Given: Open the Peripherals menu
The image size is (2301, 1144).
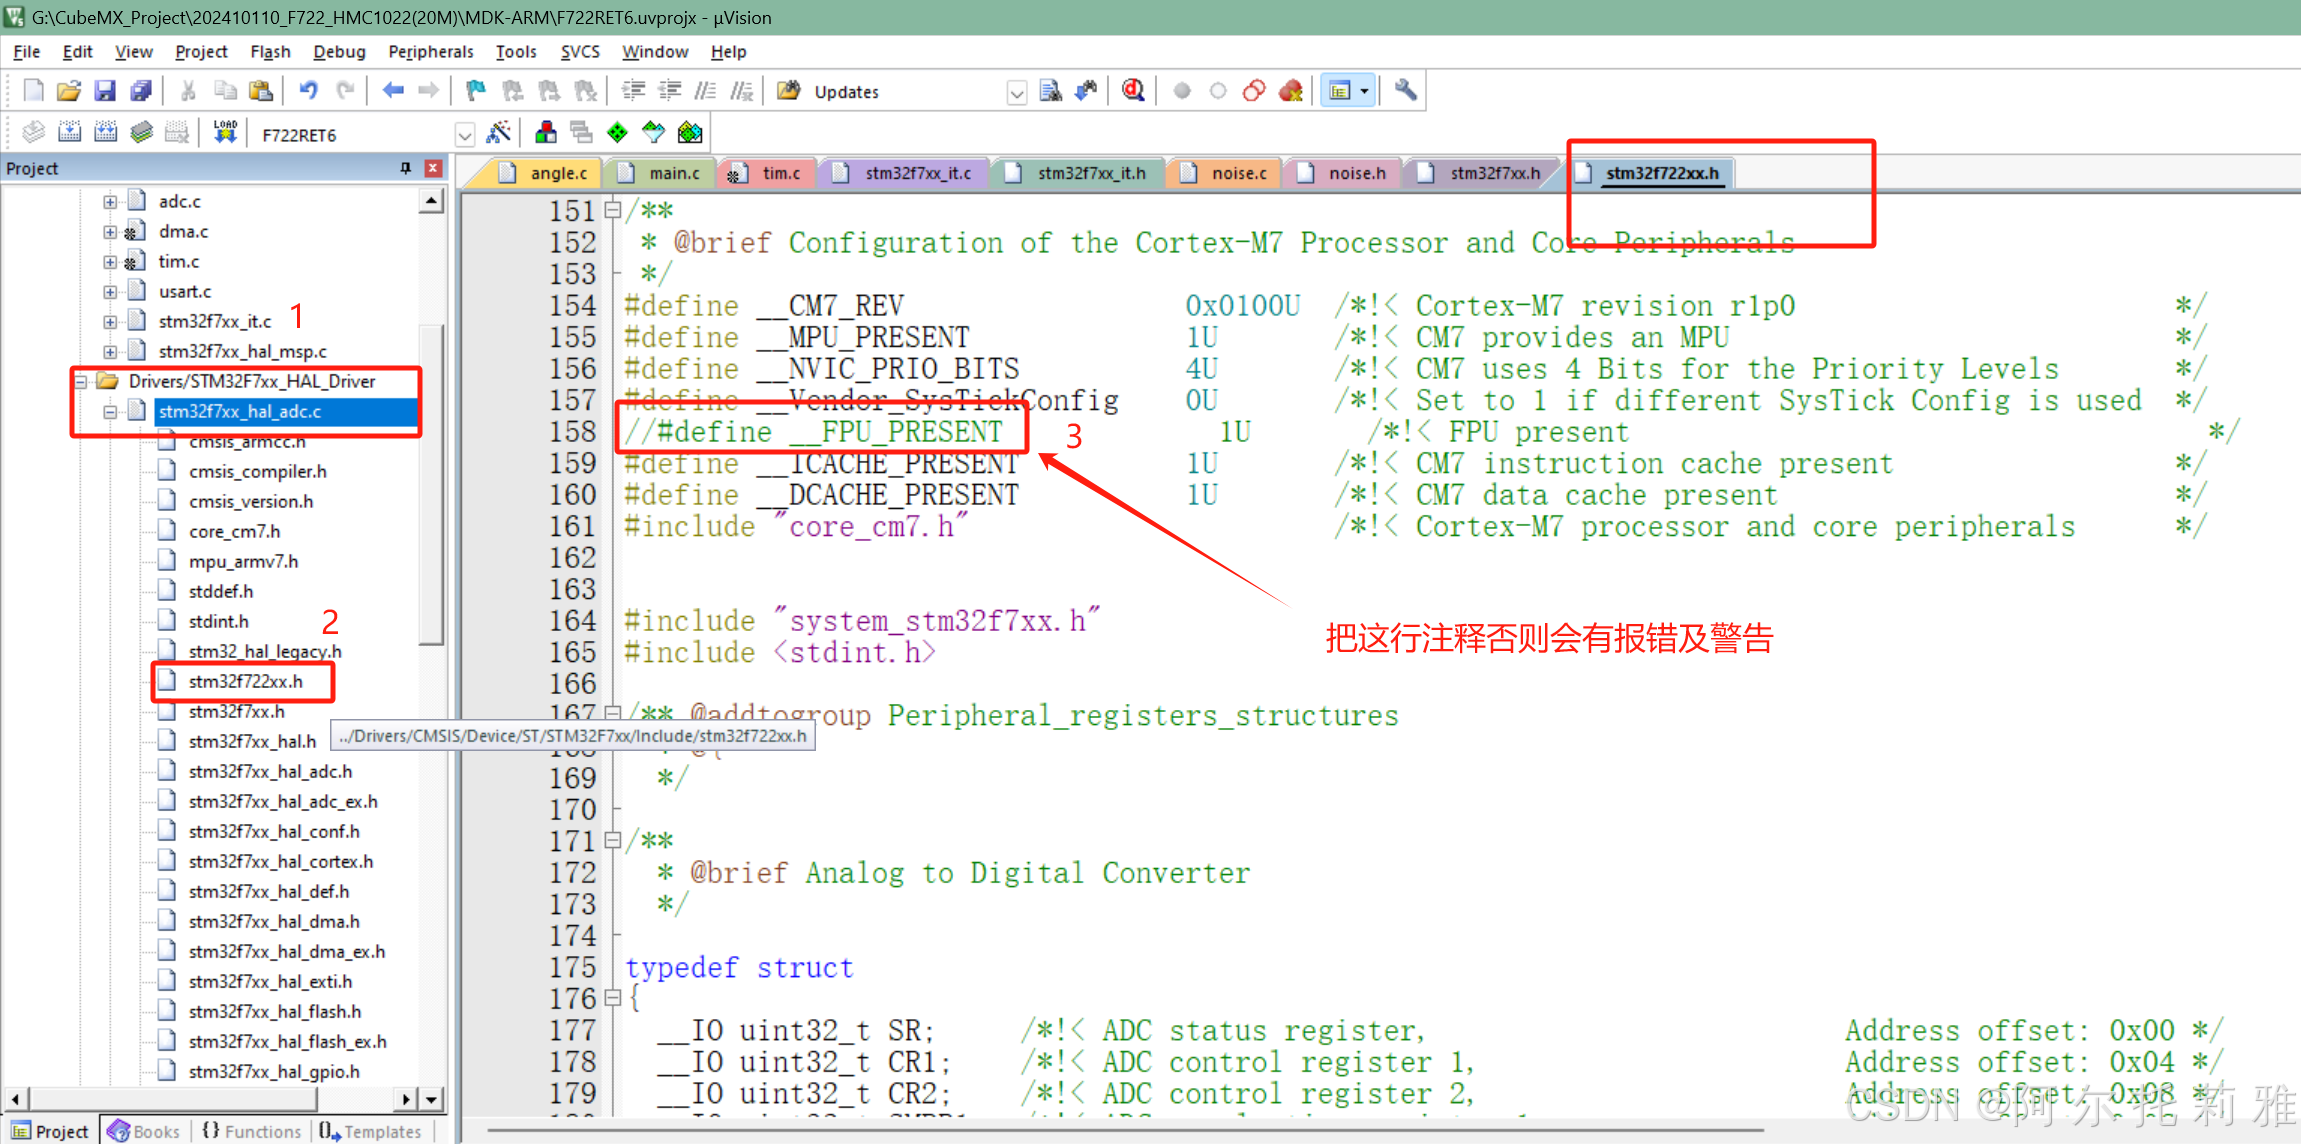Looking at the screenshot, I should (430, 52).
